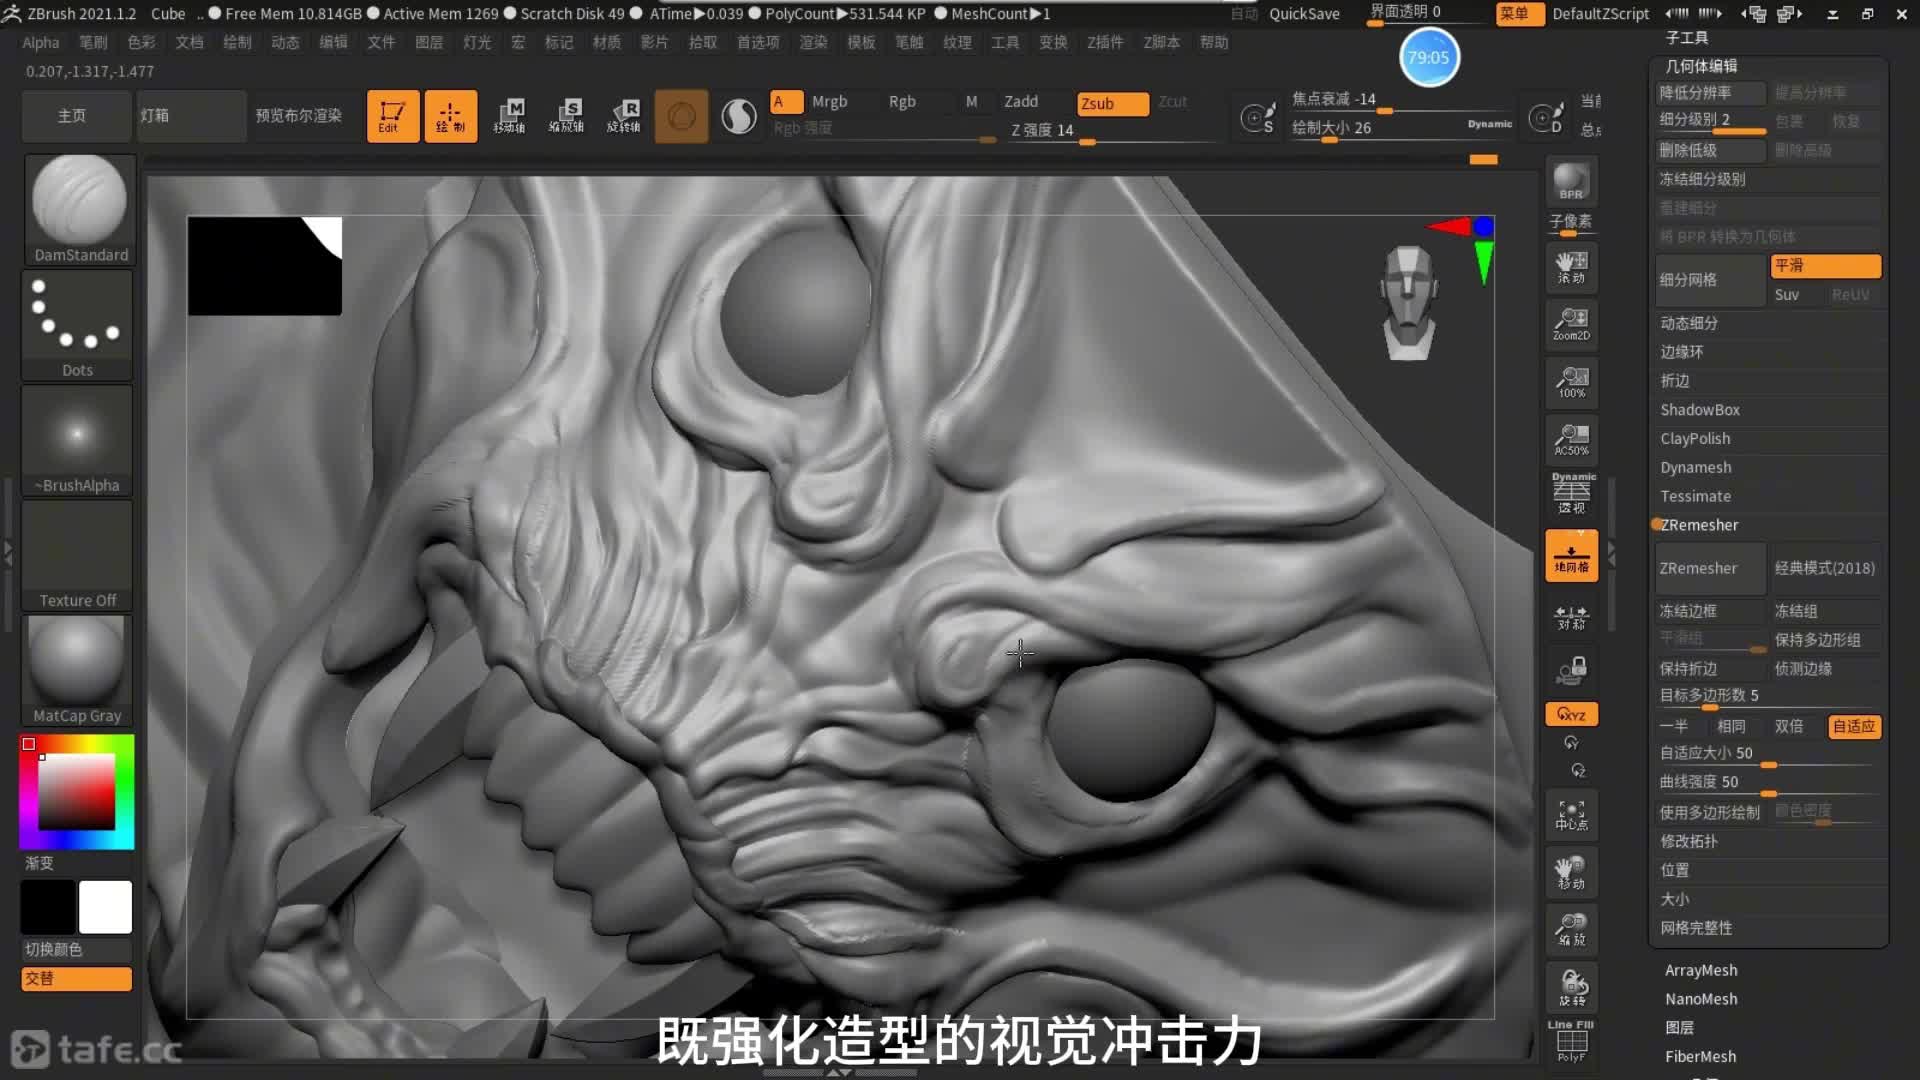The height and width of the screenshot is (1080, 1920).
Task: Click the white secondary color swatch
Action: coord(105,907)
